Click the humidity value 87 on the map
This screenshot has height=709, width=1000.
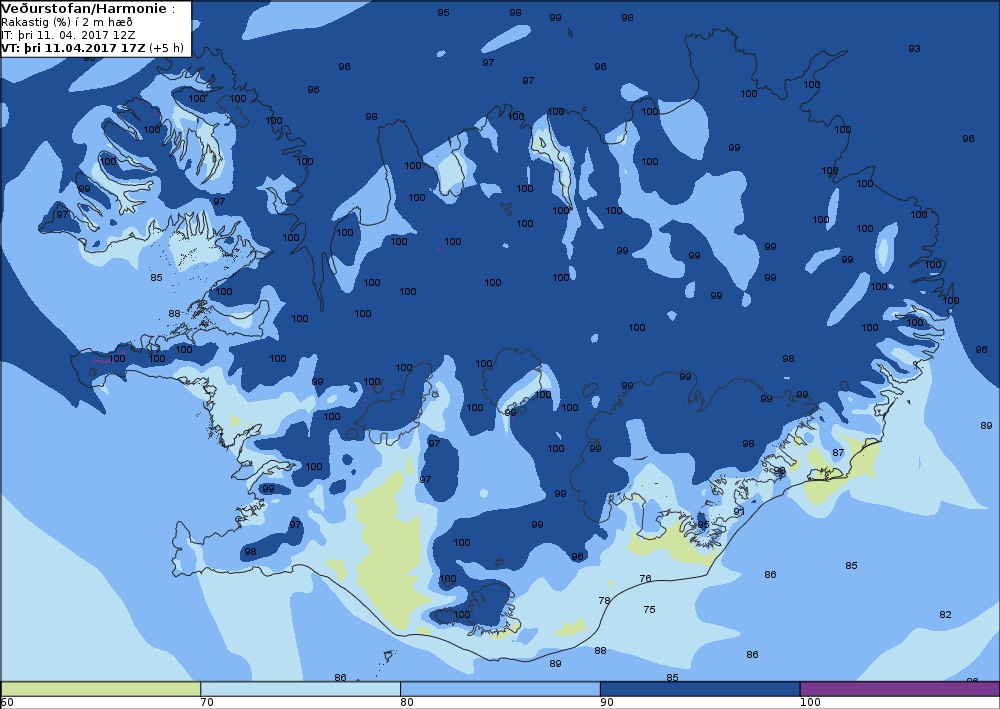(838, 453)
